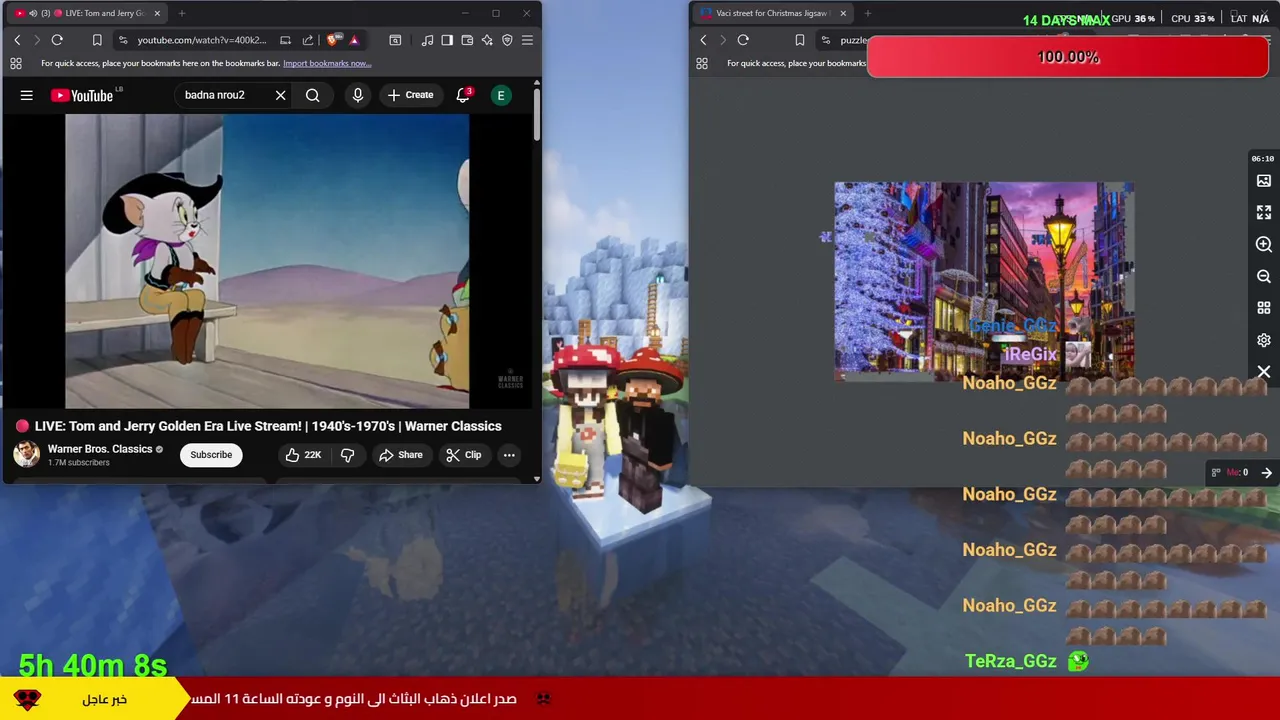Open bookmarks apps grid in puzzle window
1280x720 pixels.
click(702, 63)
